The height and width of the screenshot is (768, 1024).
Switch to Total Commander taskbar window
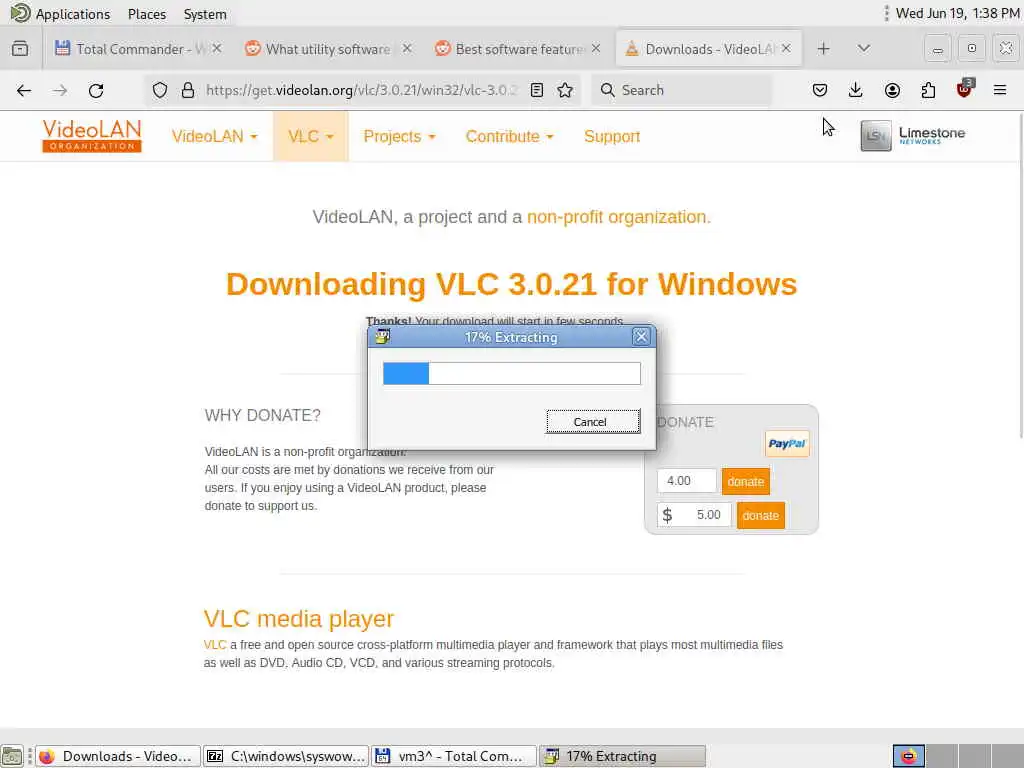[x=454, y=756]
